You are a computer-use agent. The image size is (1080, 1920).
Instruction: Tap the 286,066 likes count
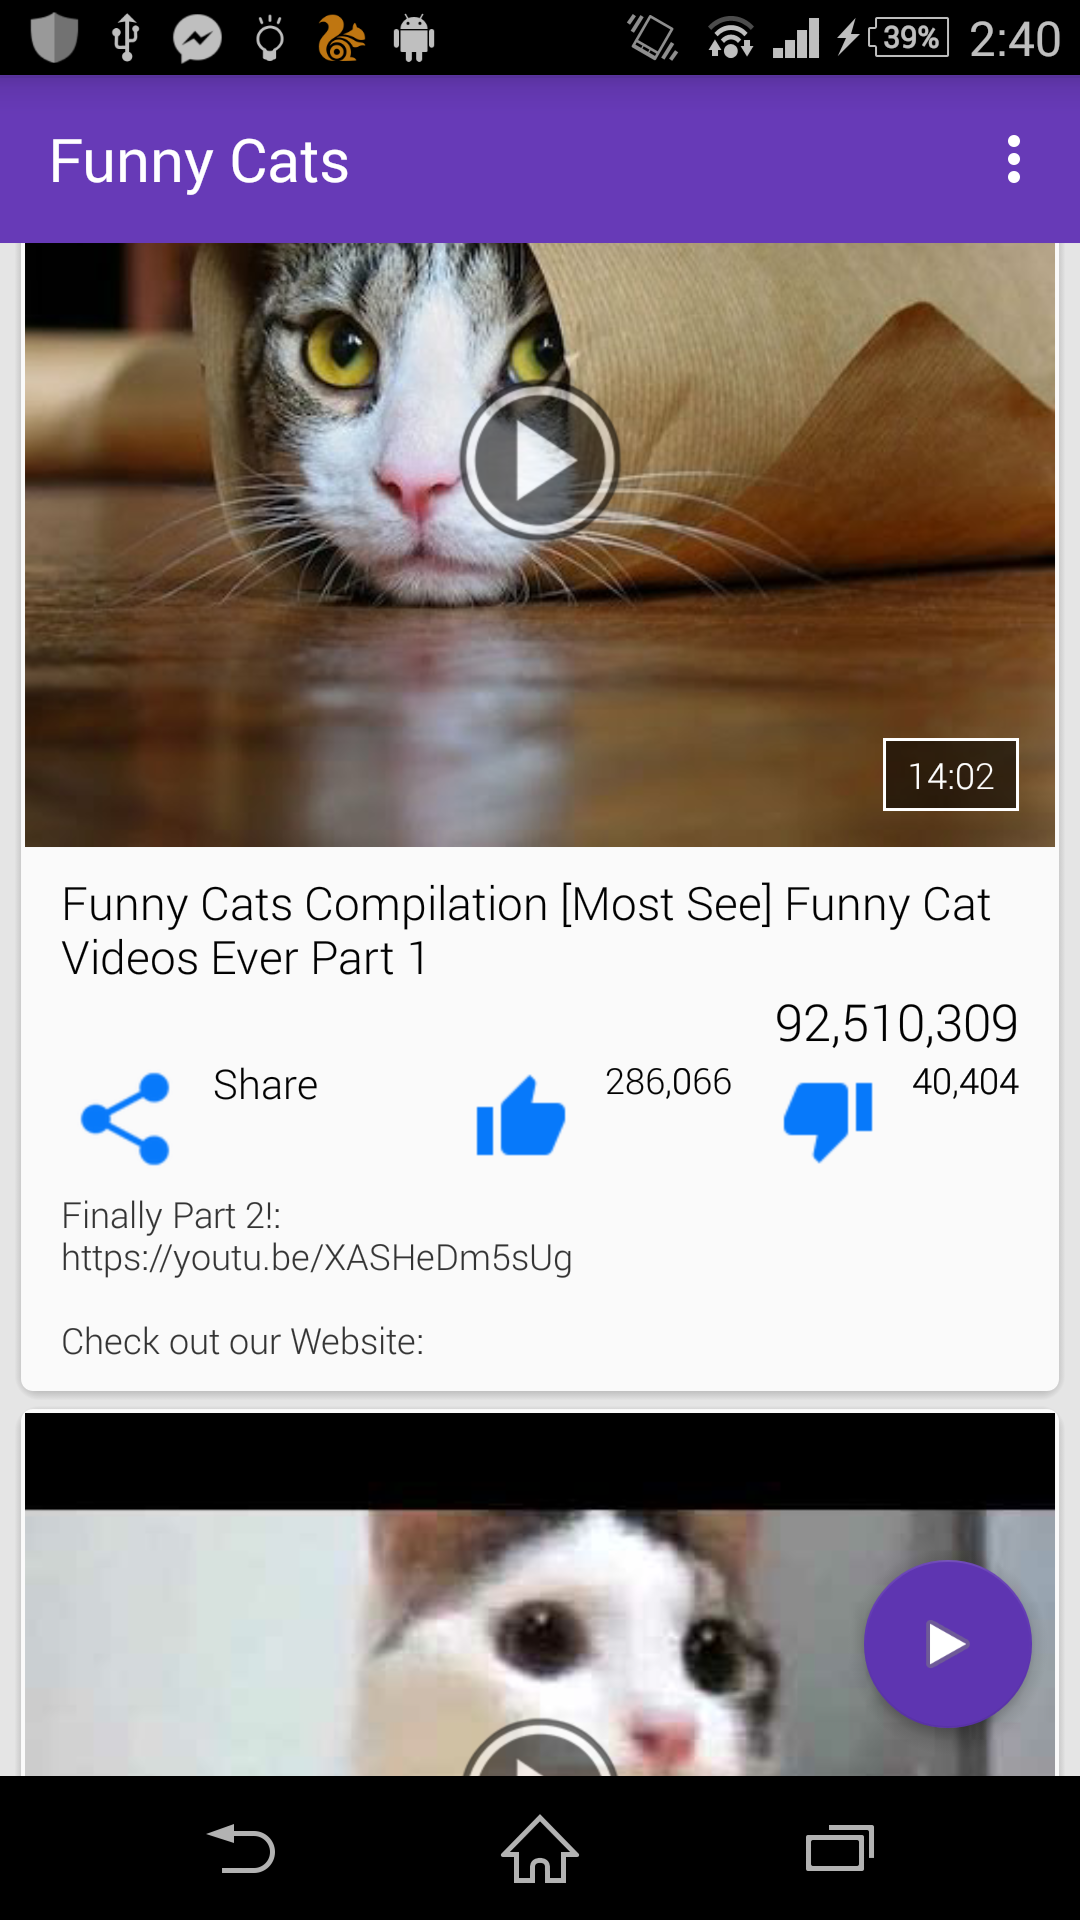click(668, 1082)
